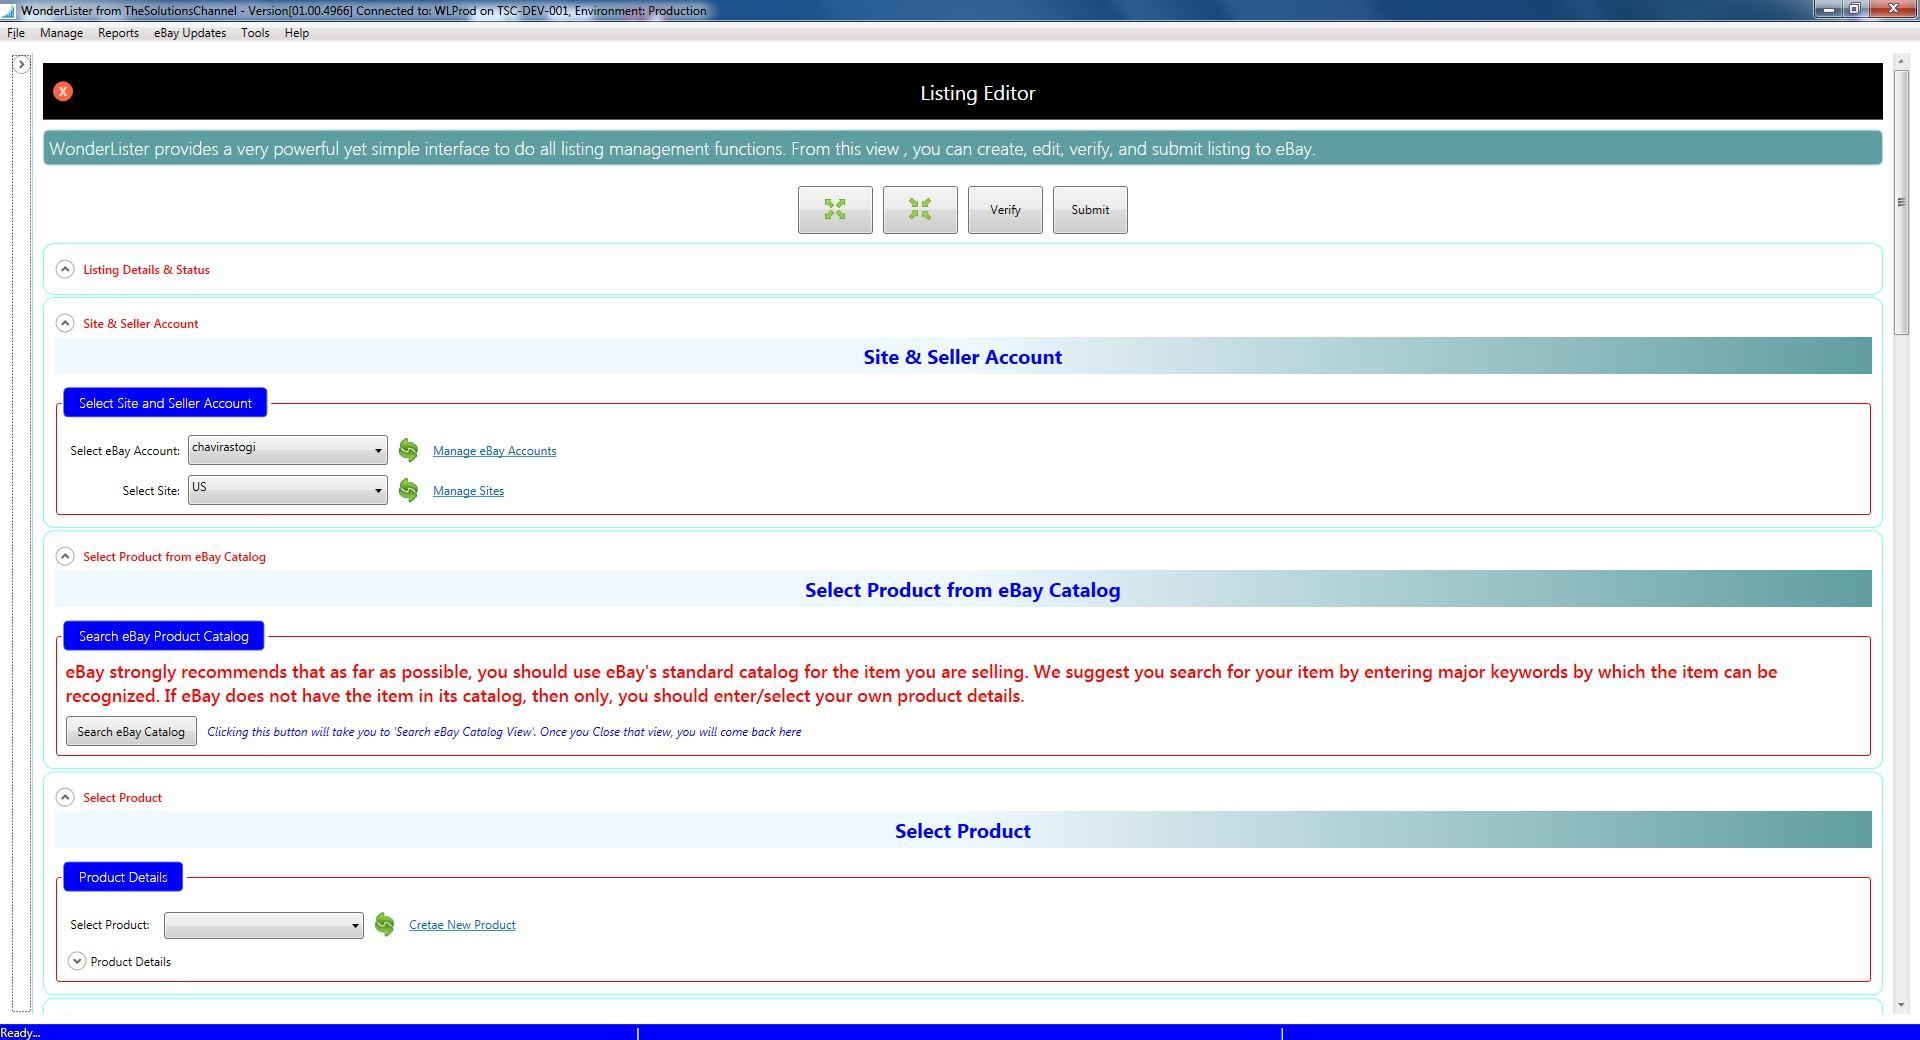This screenshot has height=1040, width=1920.
Task: Click the Verify button
Action: (1005, 210)
